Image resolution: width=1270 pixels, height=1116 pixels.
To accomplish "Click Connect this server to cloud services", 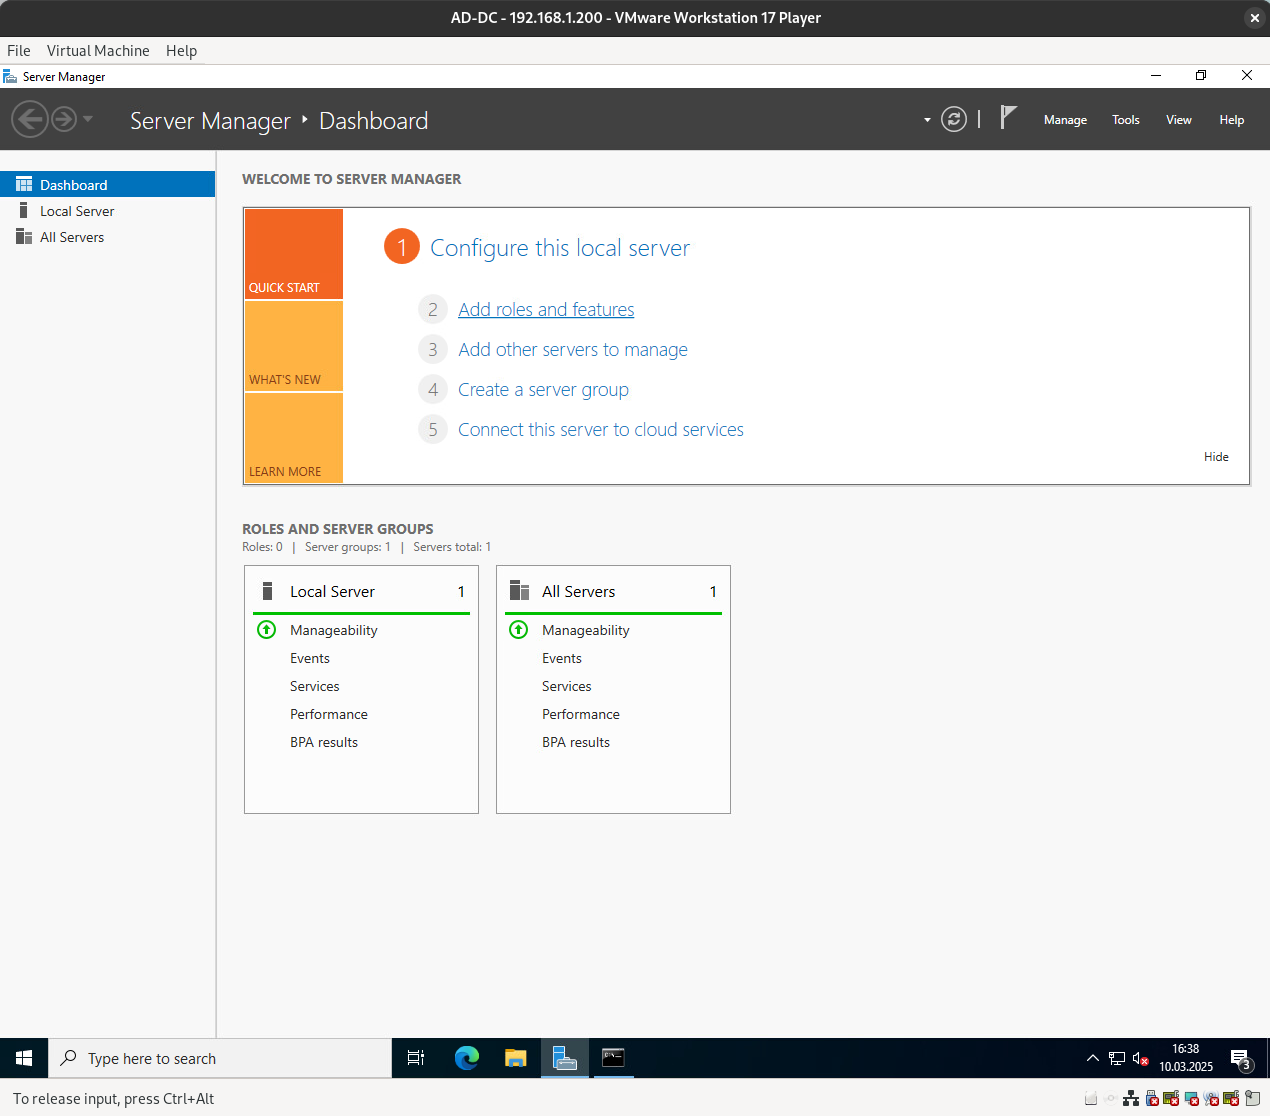I will 600,430.
